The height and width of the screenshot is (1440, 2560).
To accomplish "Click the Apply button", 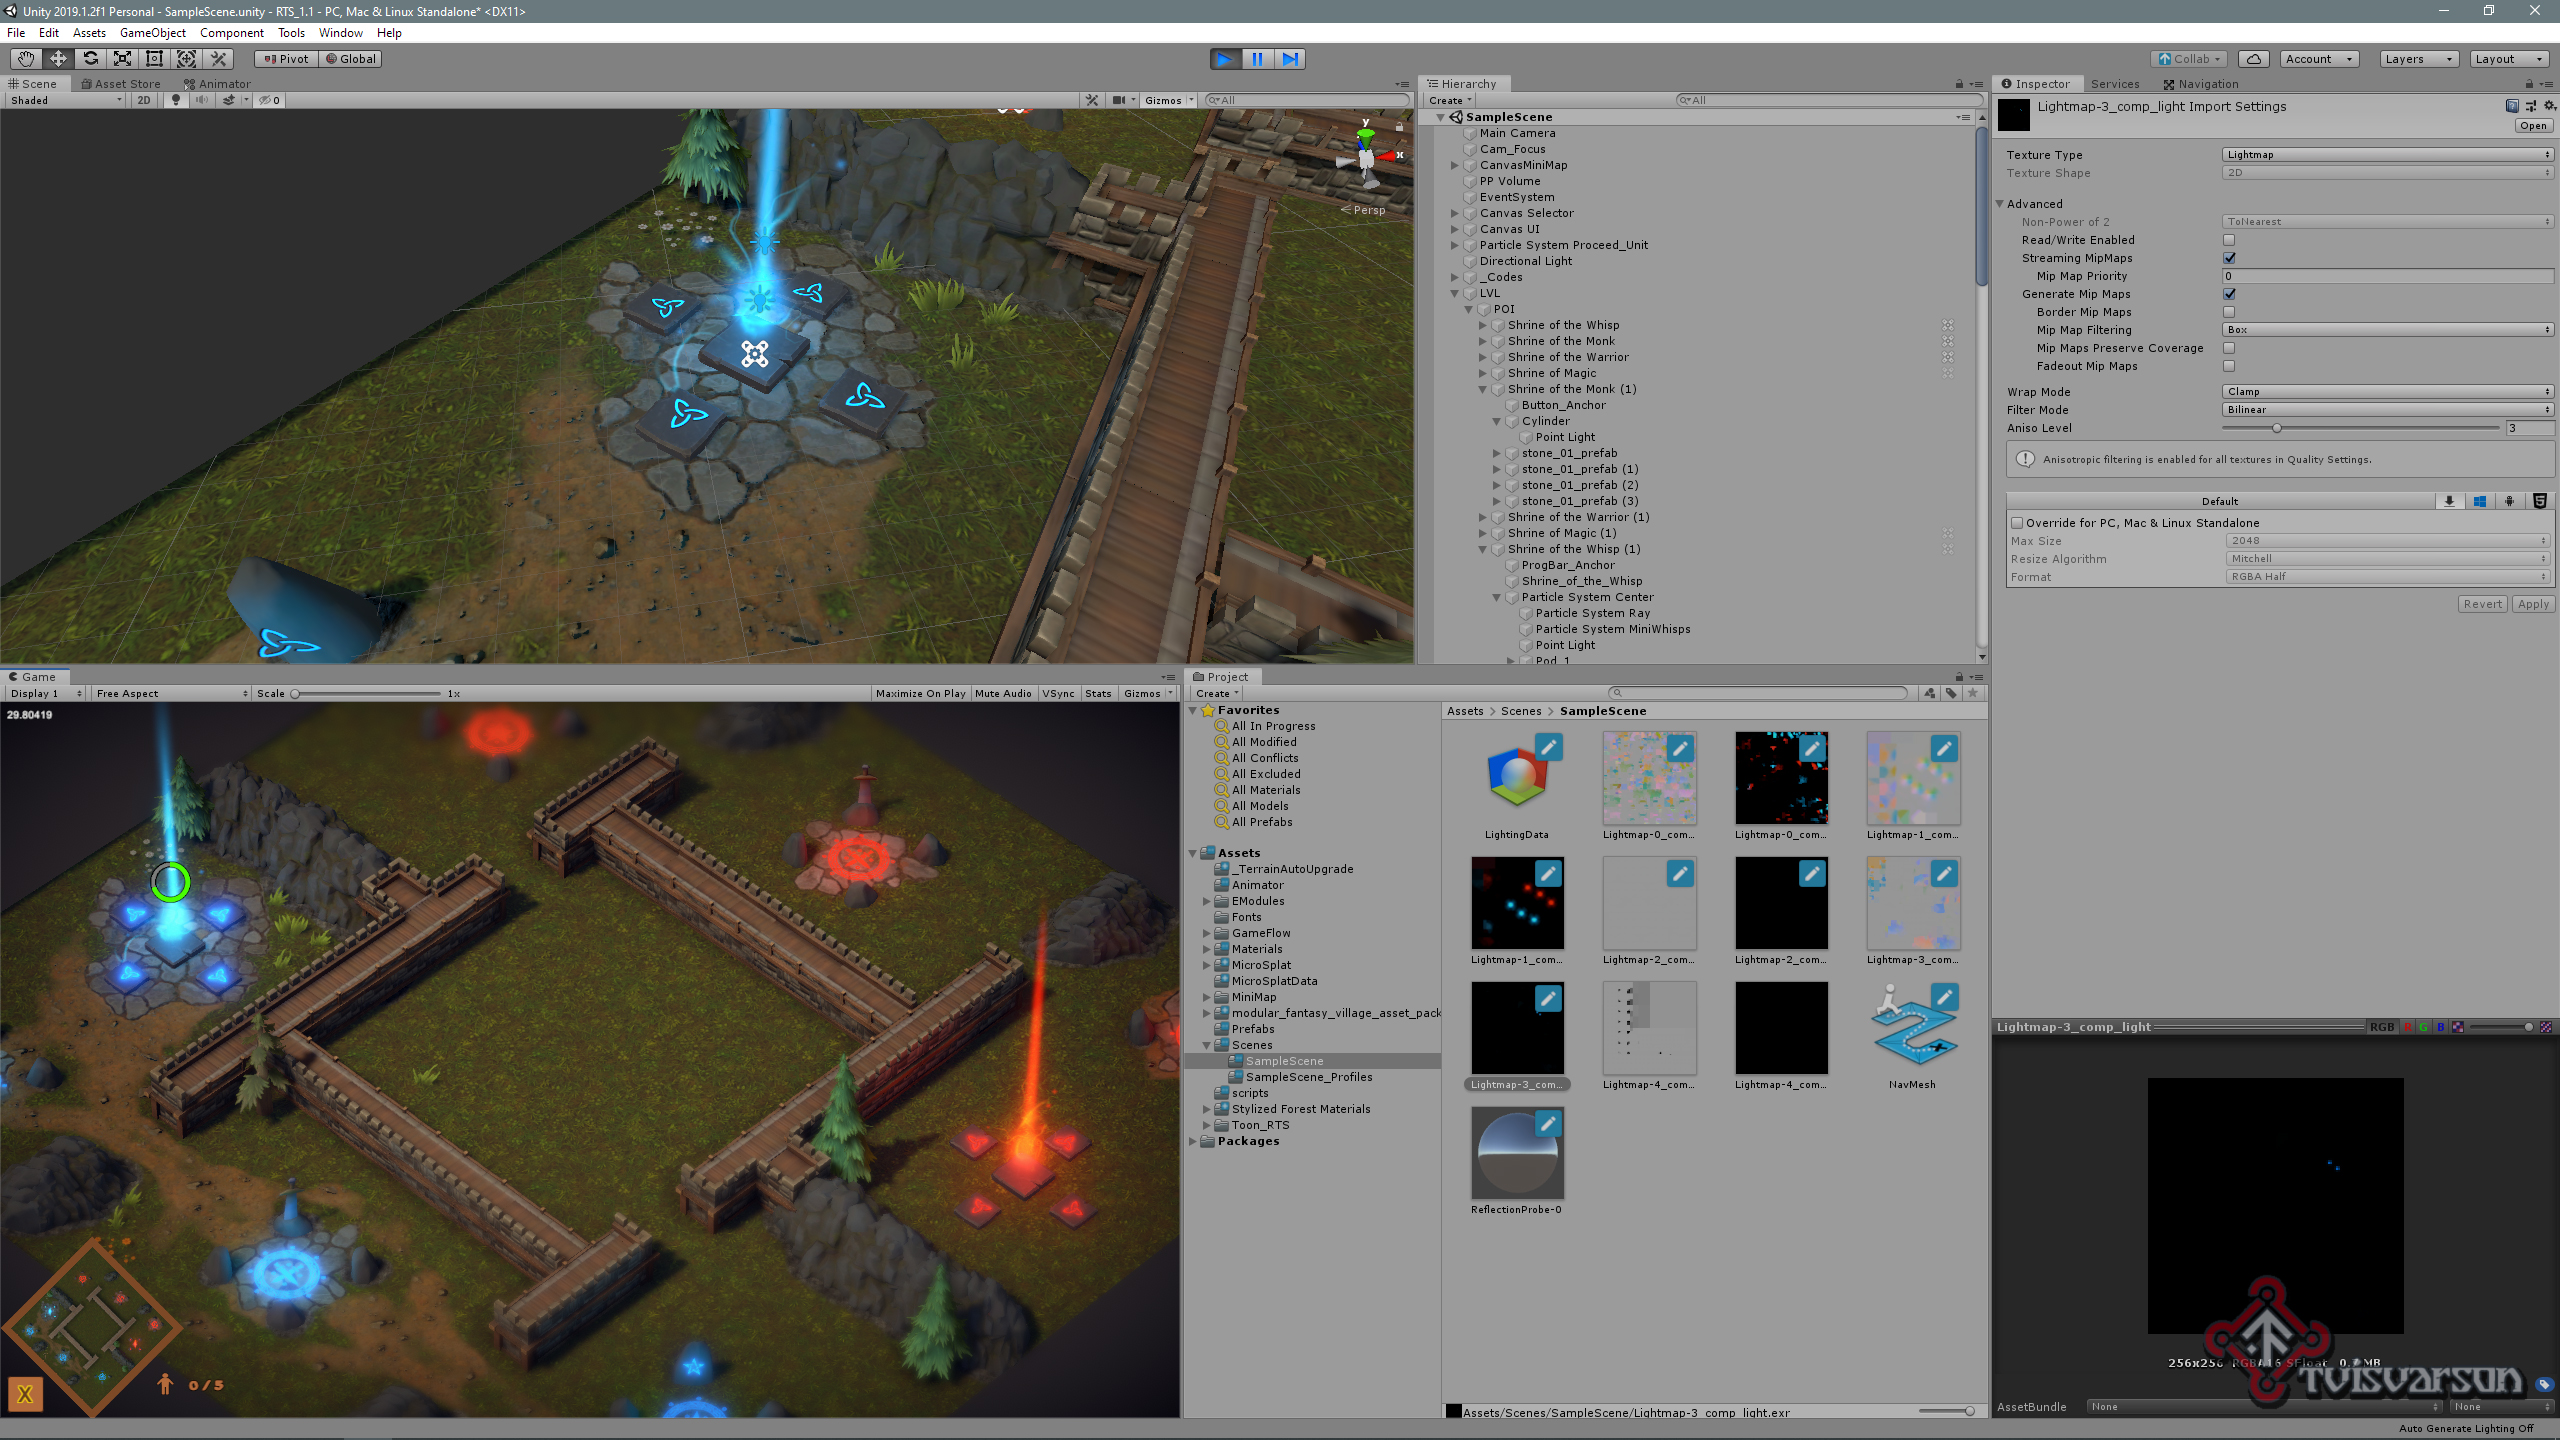I will pos(2532,604).
